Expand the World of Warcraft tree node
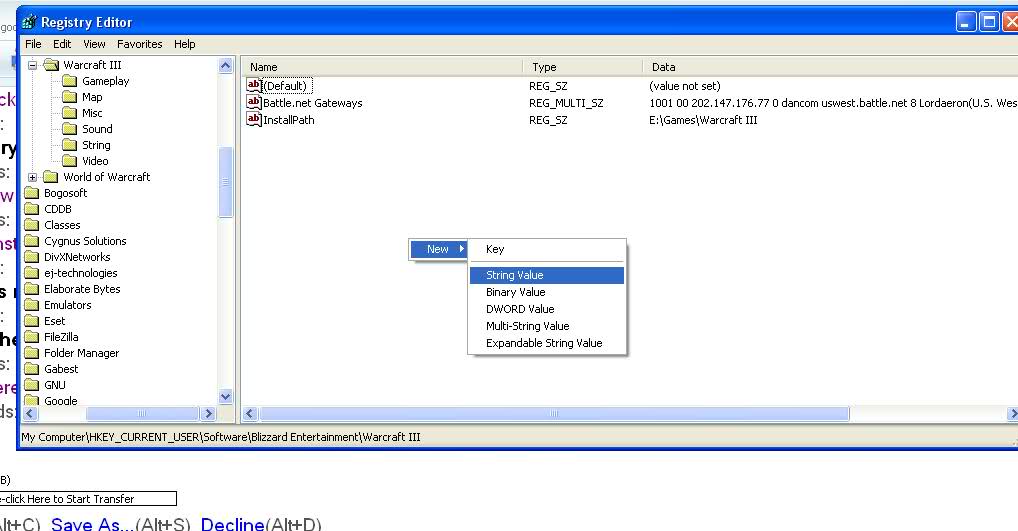Viewport: 1018px width, 531px height. point(32,177)
